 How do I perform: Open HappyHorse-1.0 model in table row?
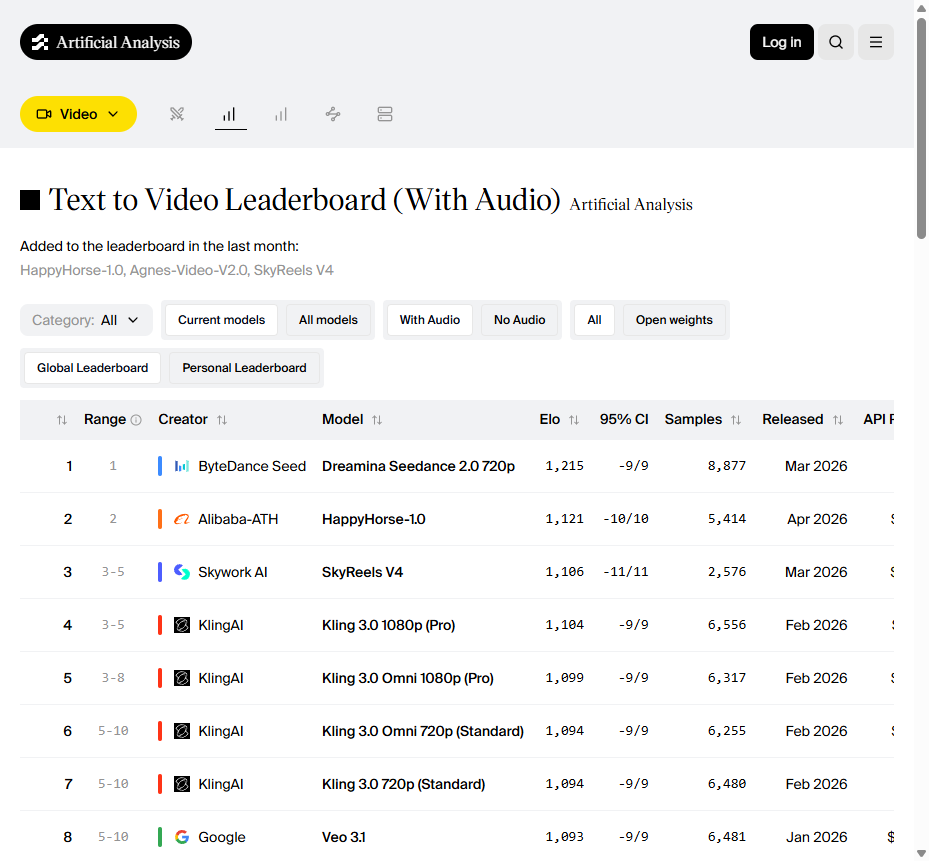pos(374,519)
